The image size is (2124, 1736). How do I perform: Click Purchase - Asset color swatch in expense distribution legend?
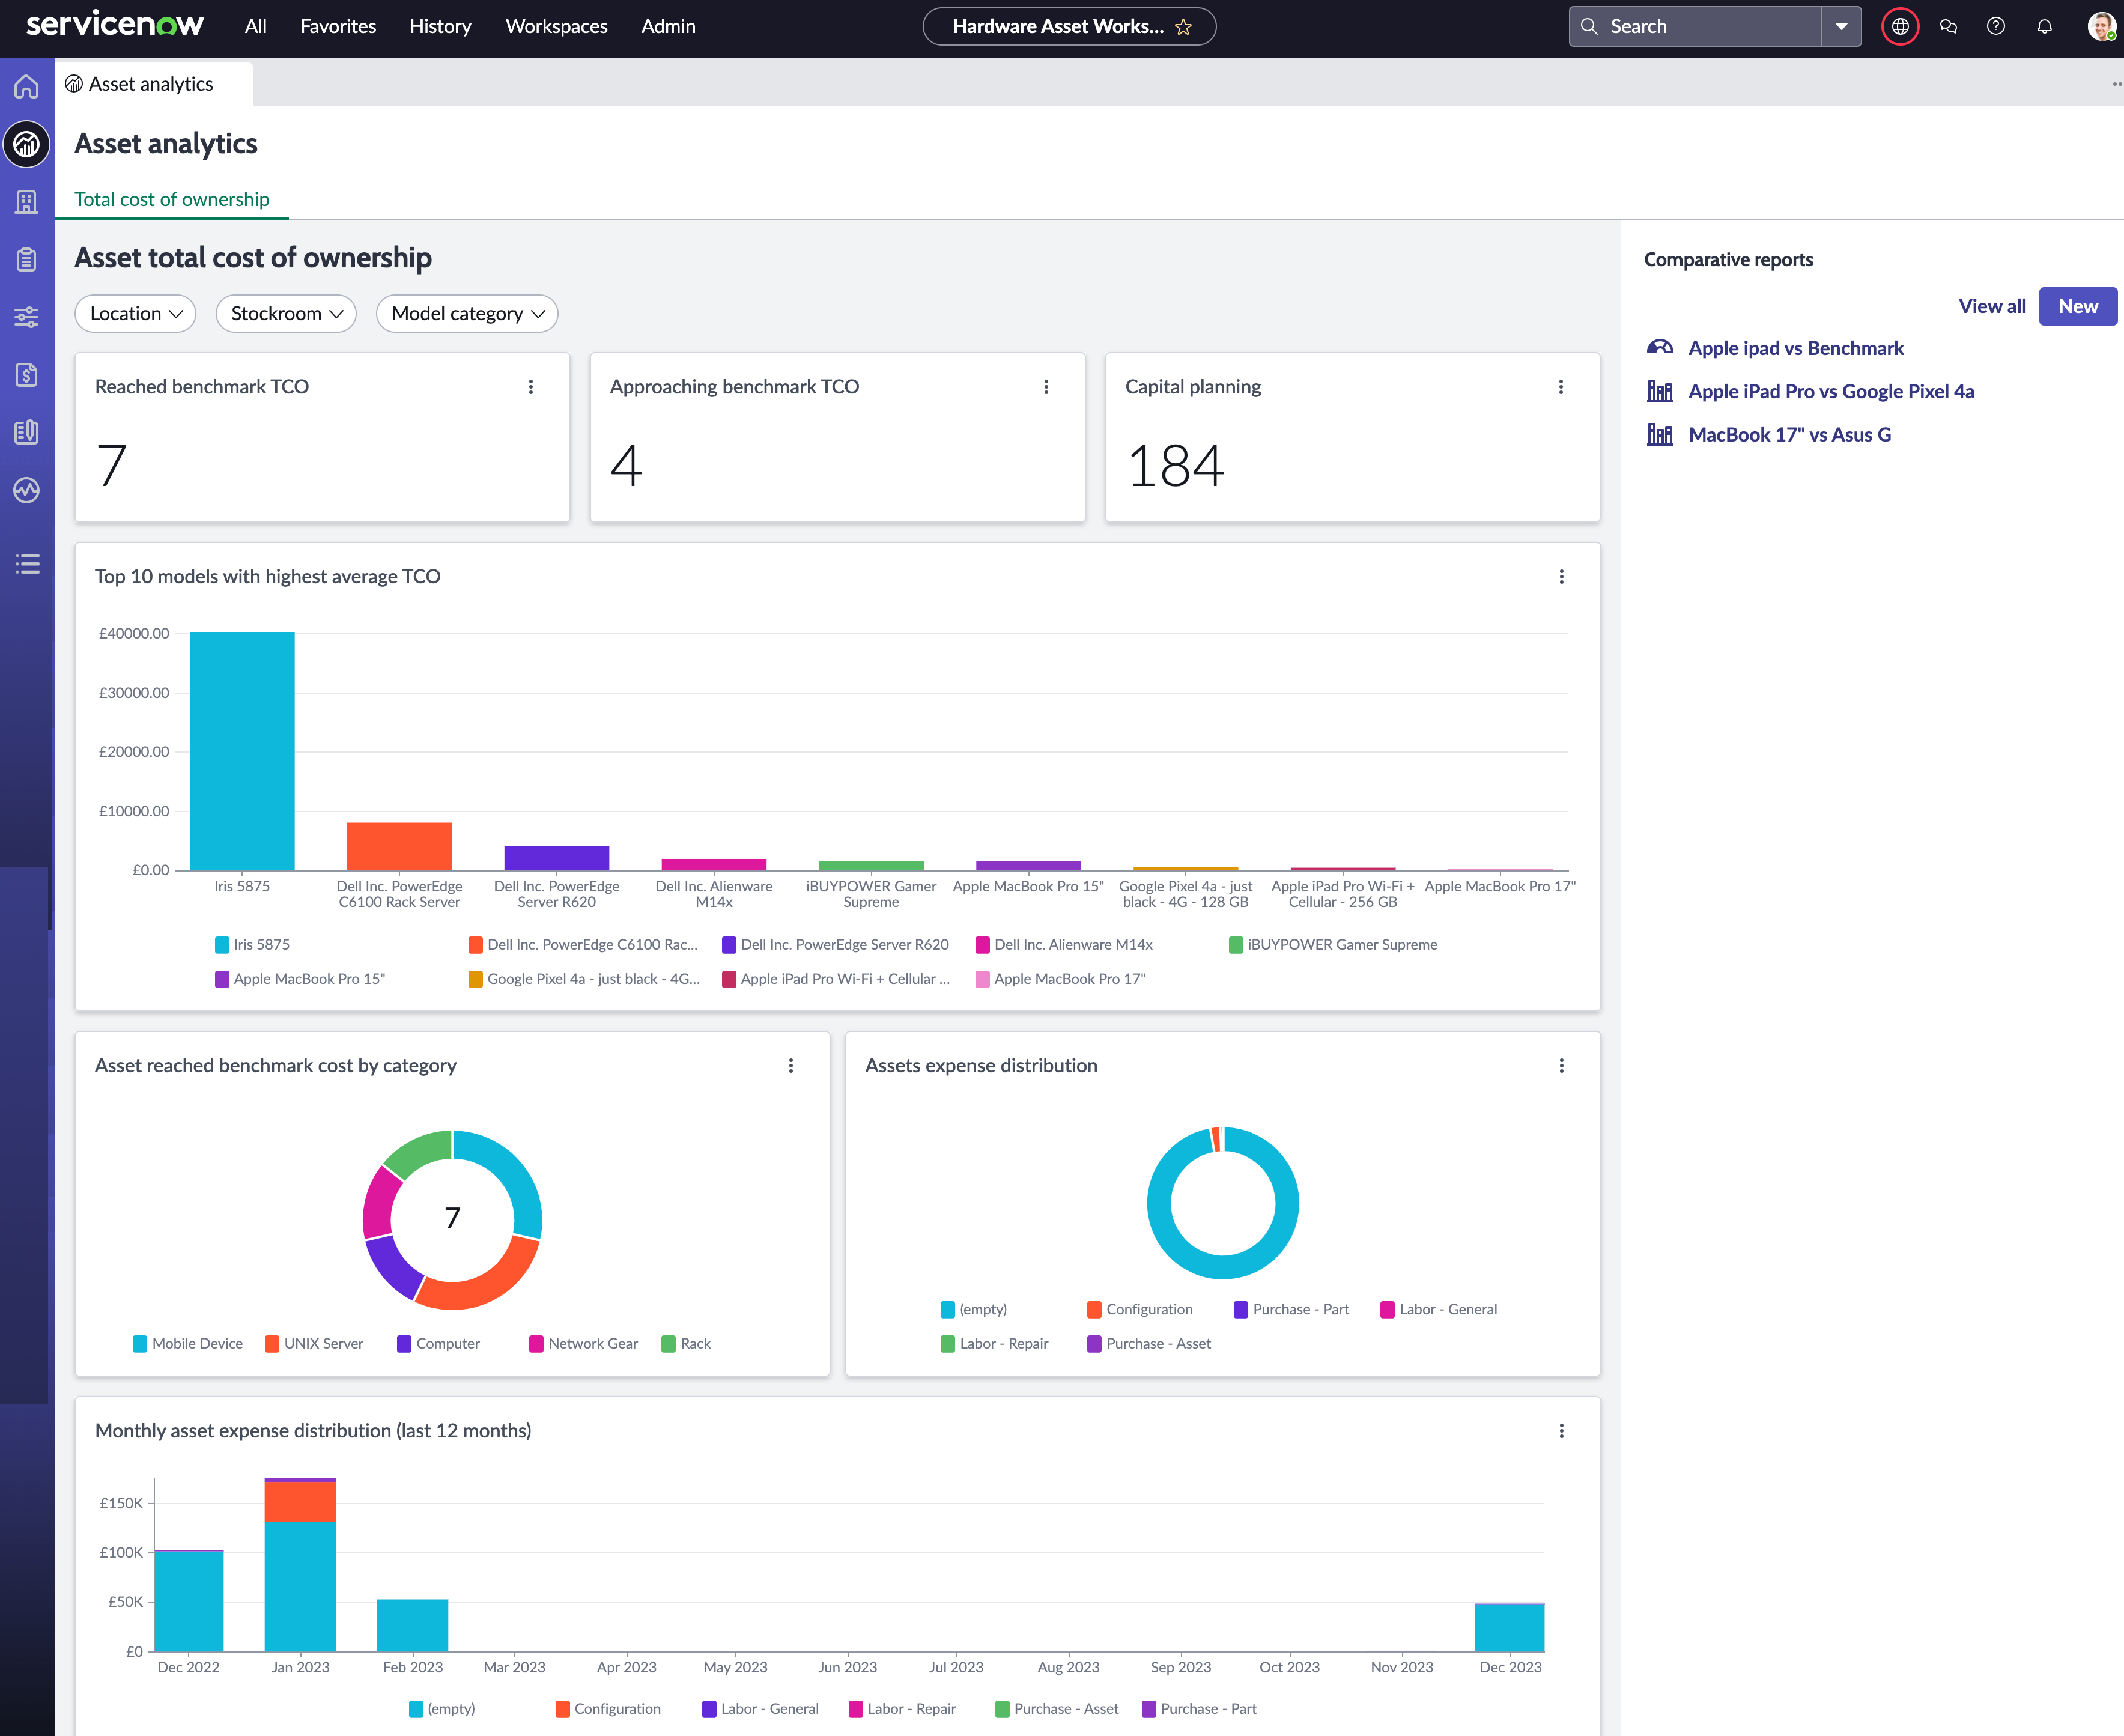(x=1094, y=1344)
